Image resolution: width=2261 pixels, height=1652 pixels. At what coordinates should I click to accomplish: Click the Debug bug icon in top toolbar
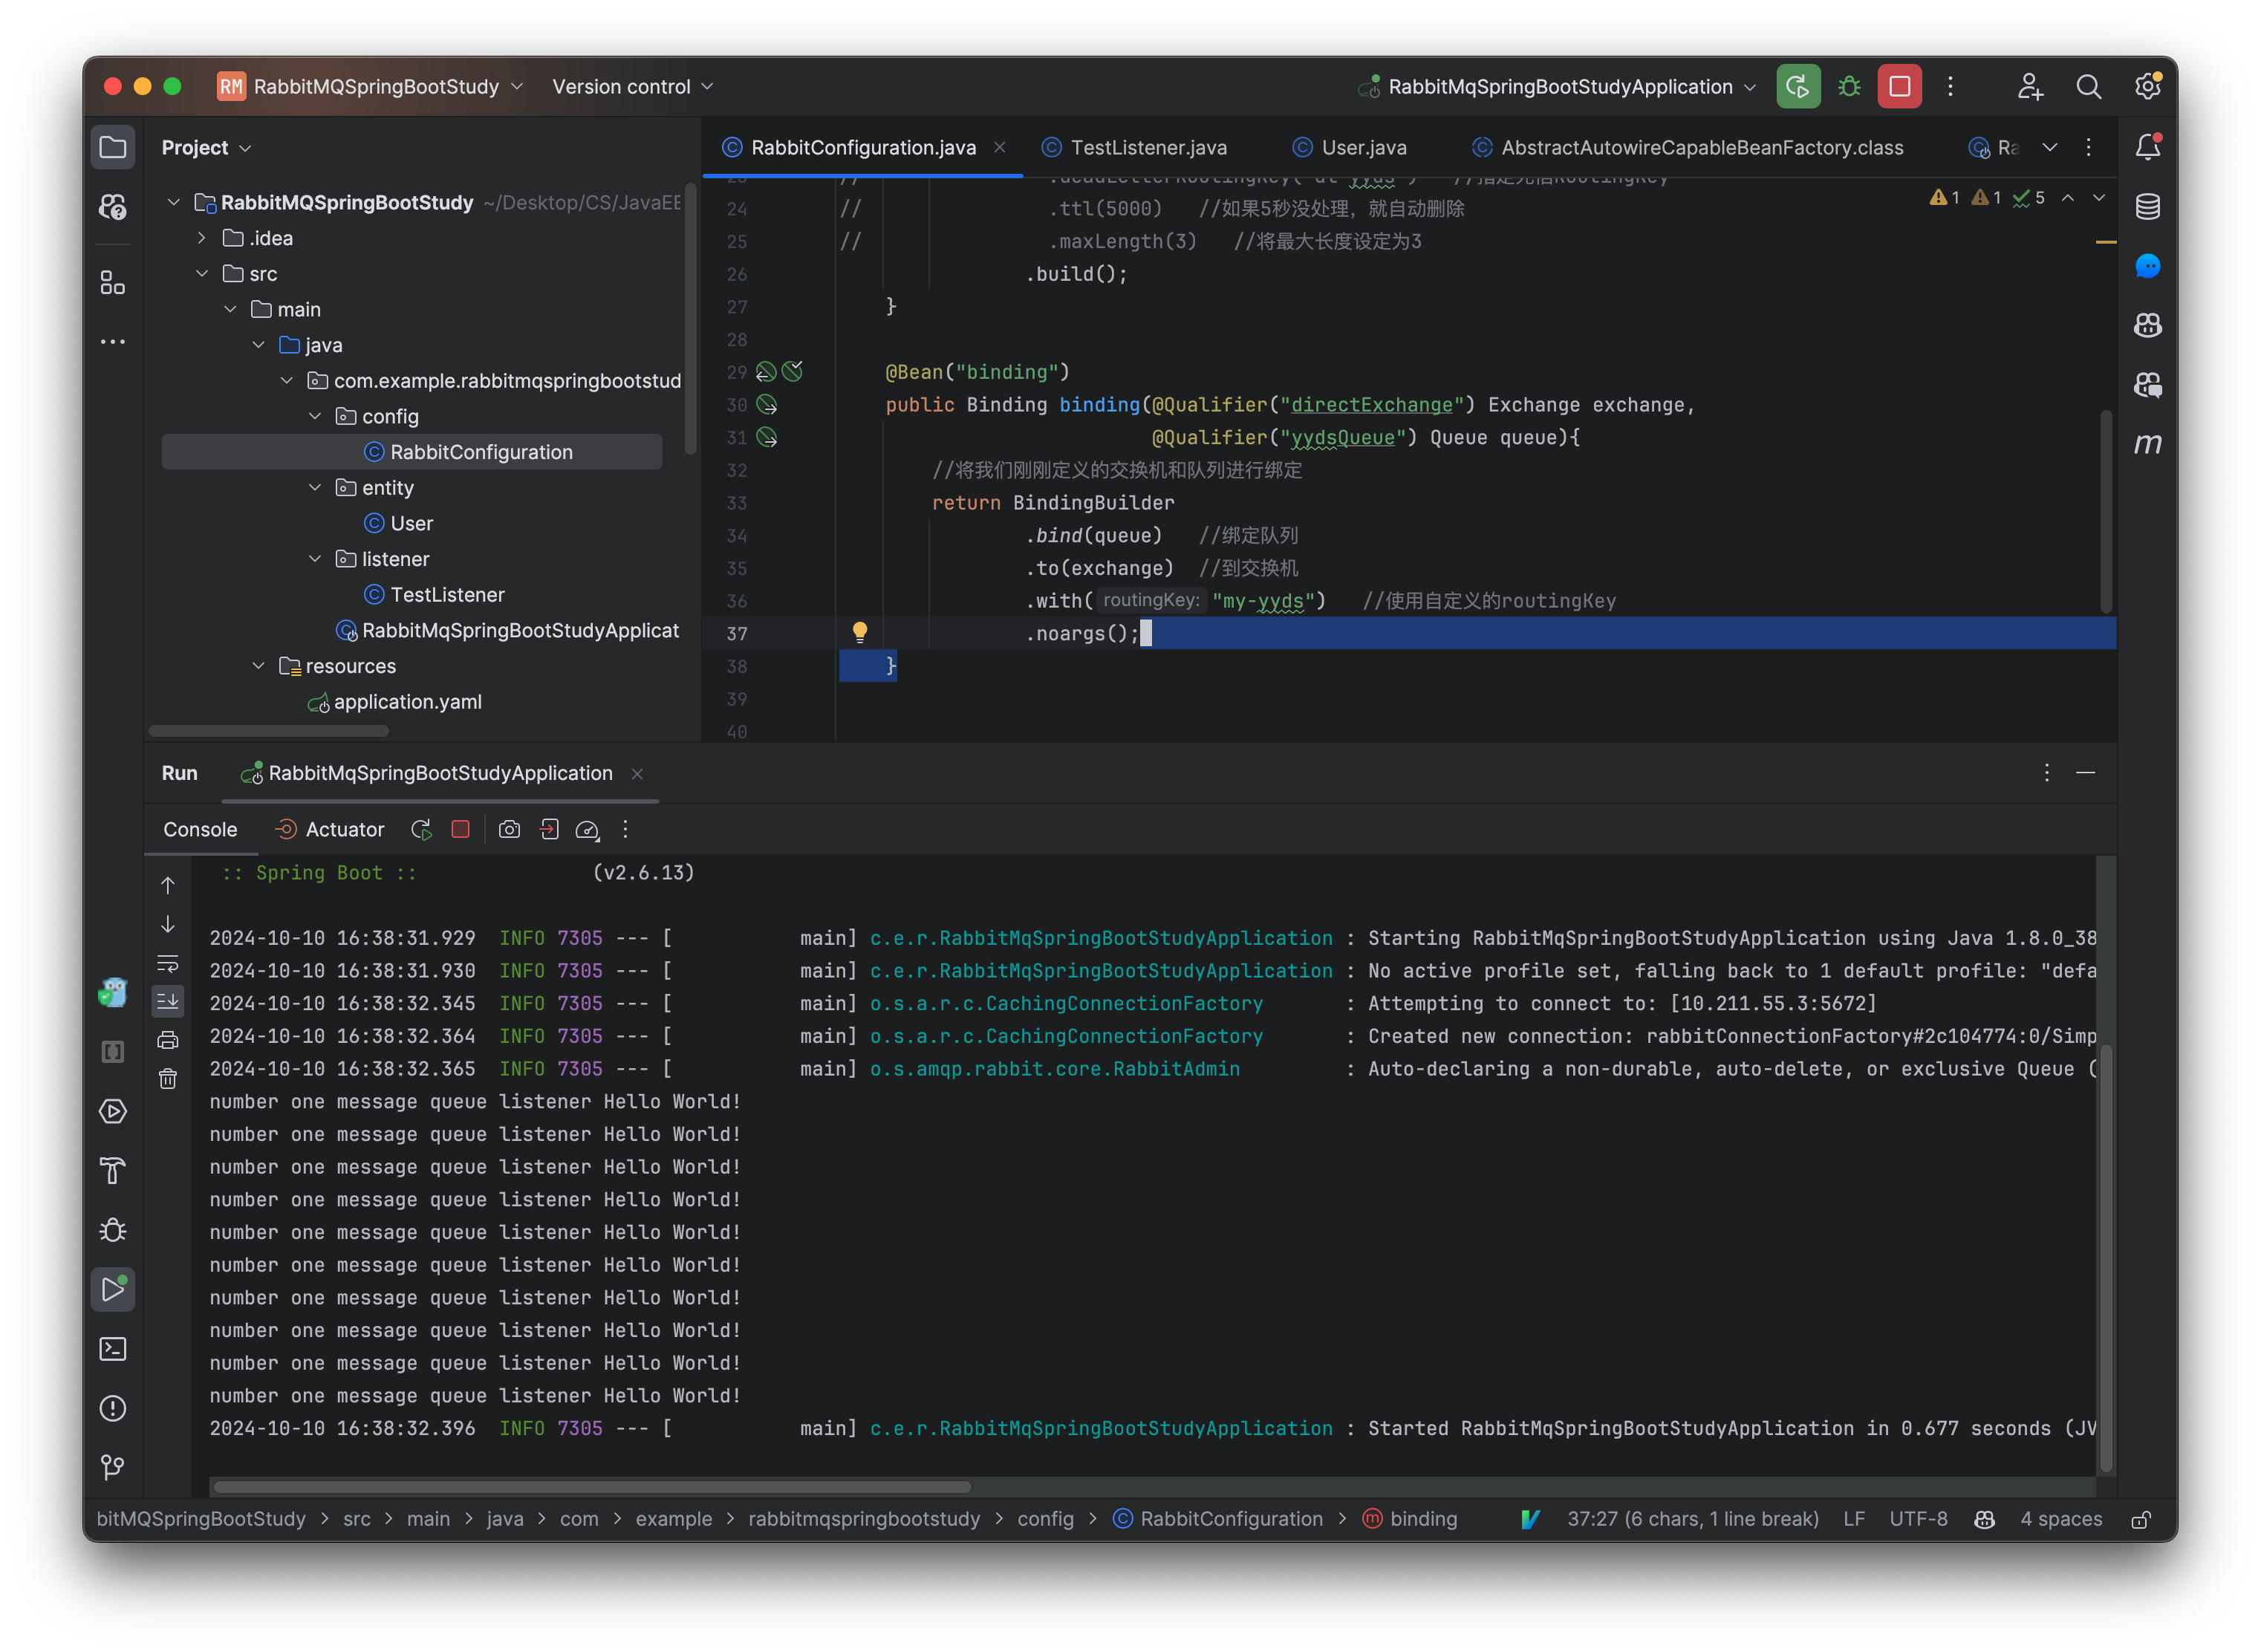tap(1849, 87)
